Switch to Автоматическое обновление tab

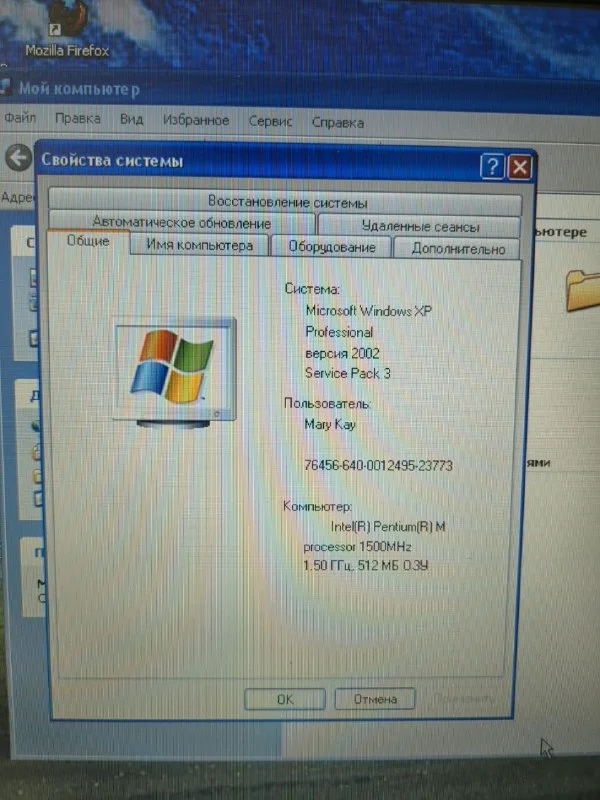(x=182, y=222)
